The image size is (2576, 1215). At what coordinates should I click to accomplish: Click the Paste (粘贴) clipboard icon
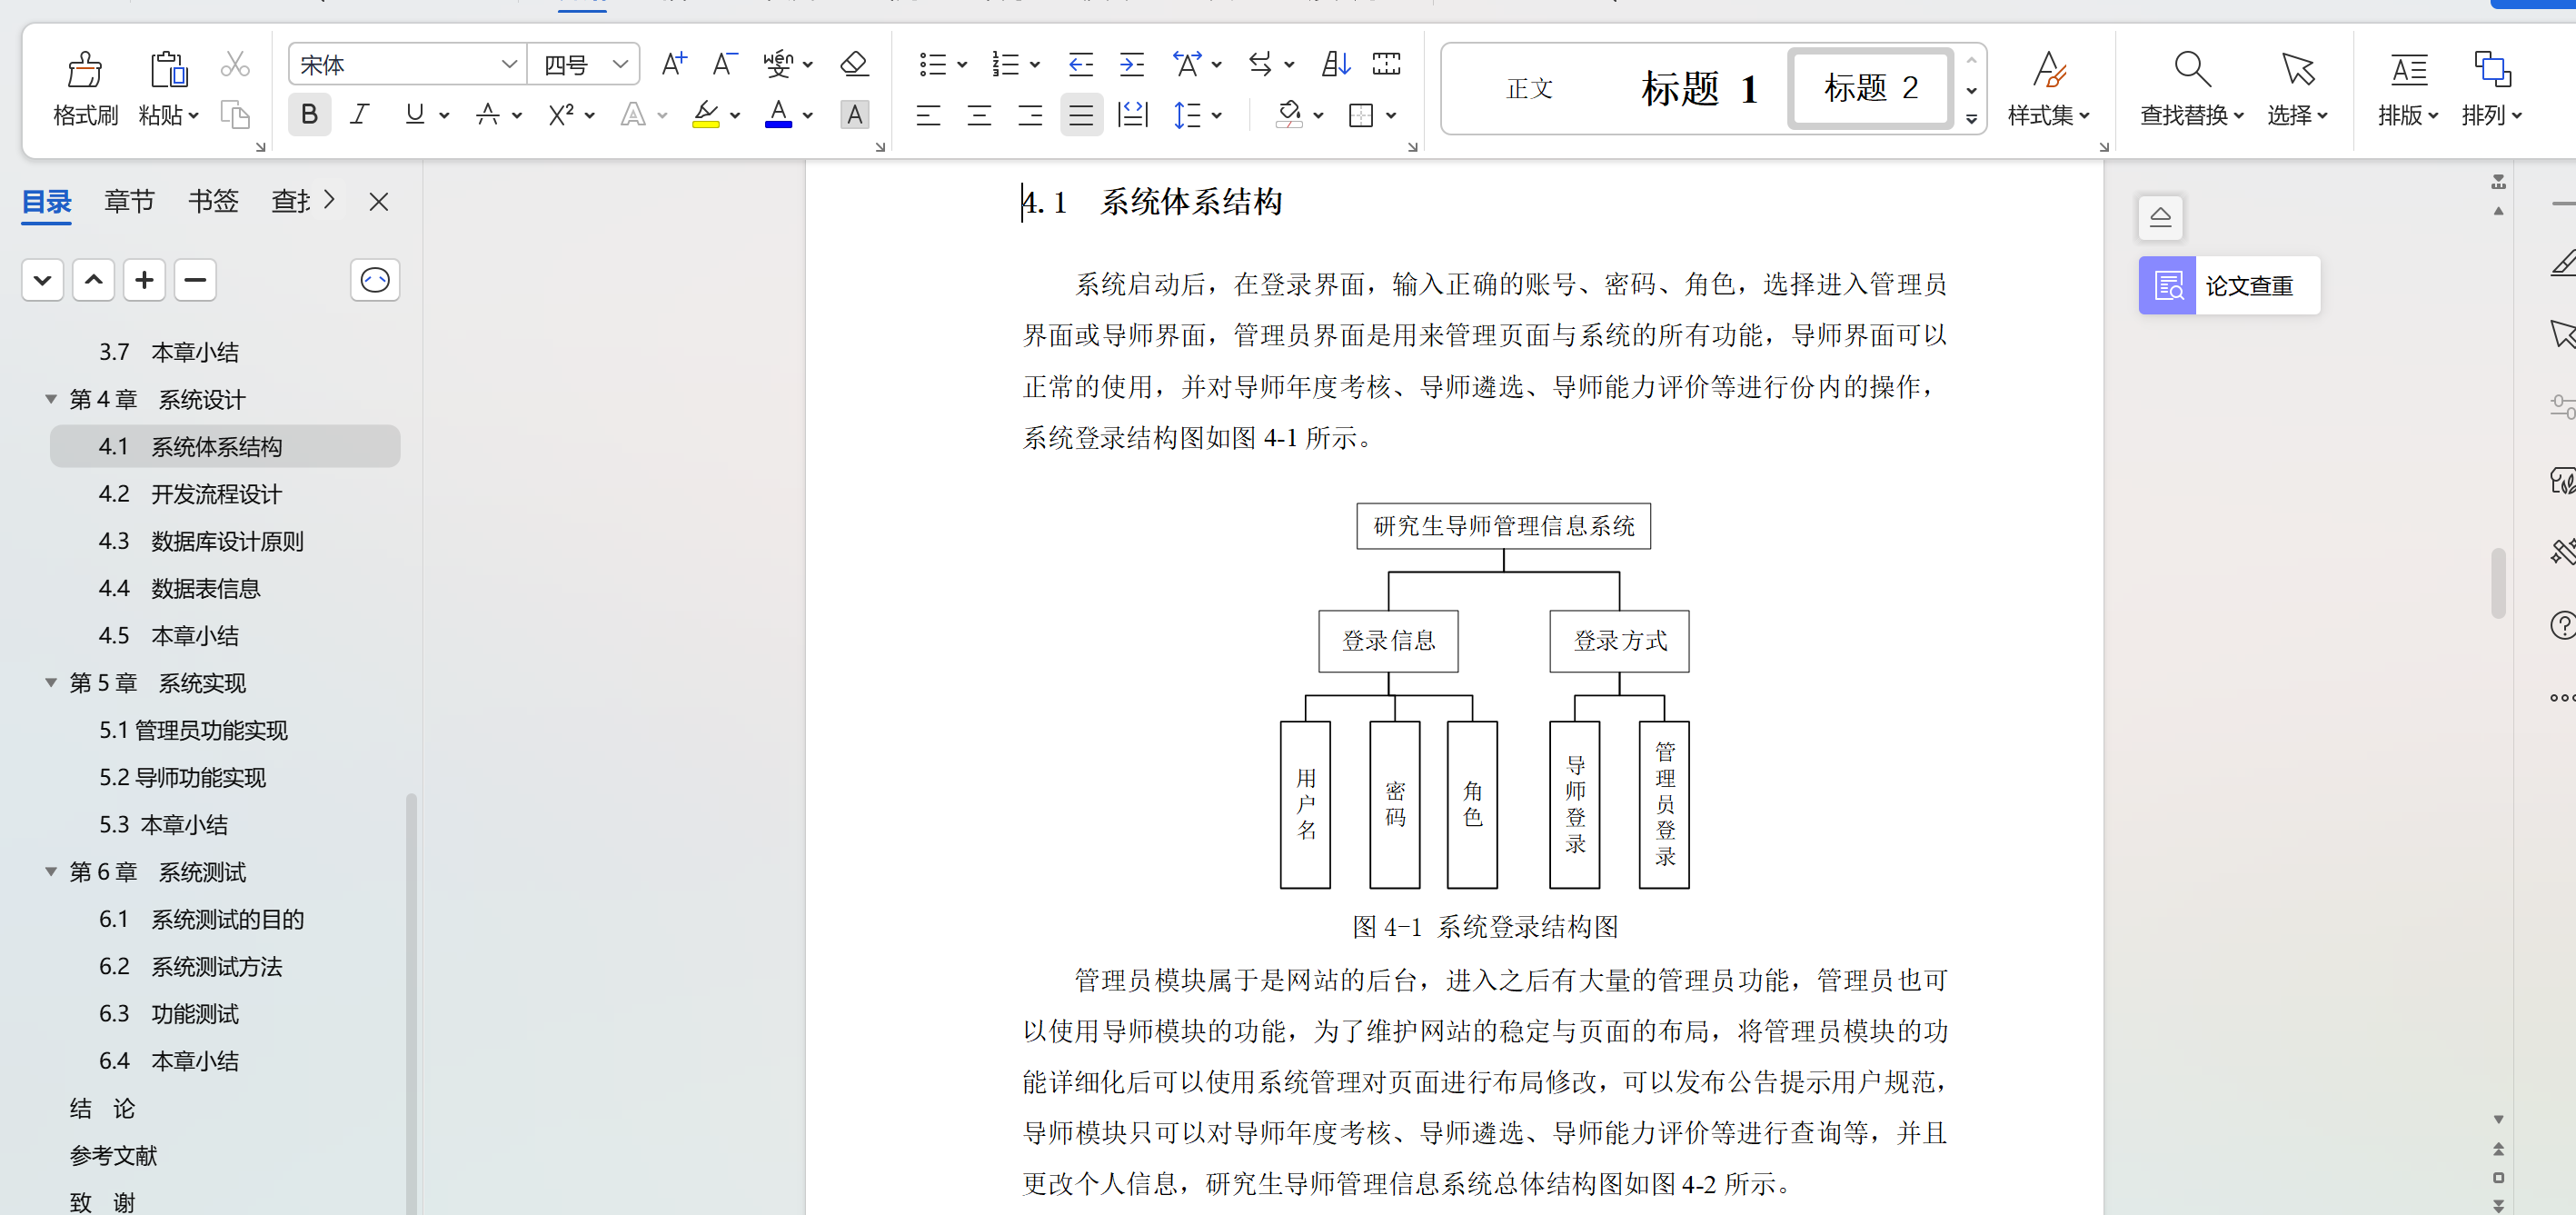point(168,69)
